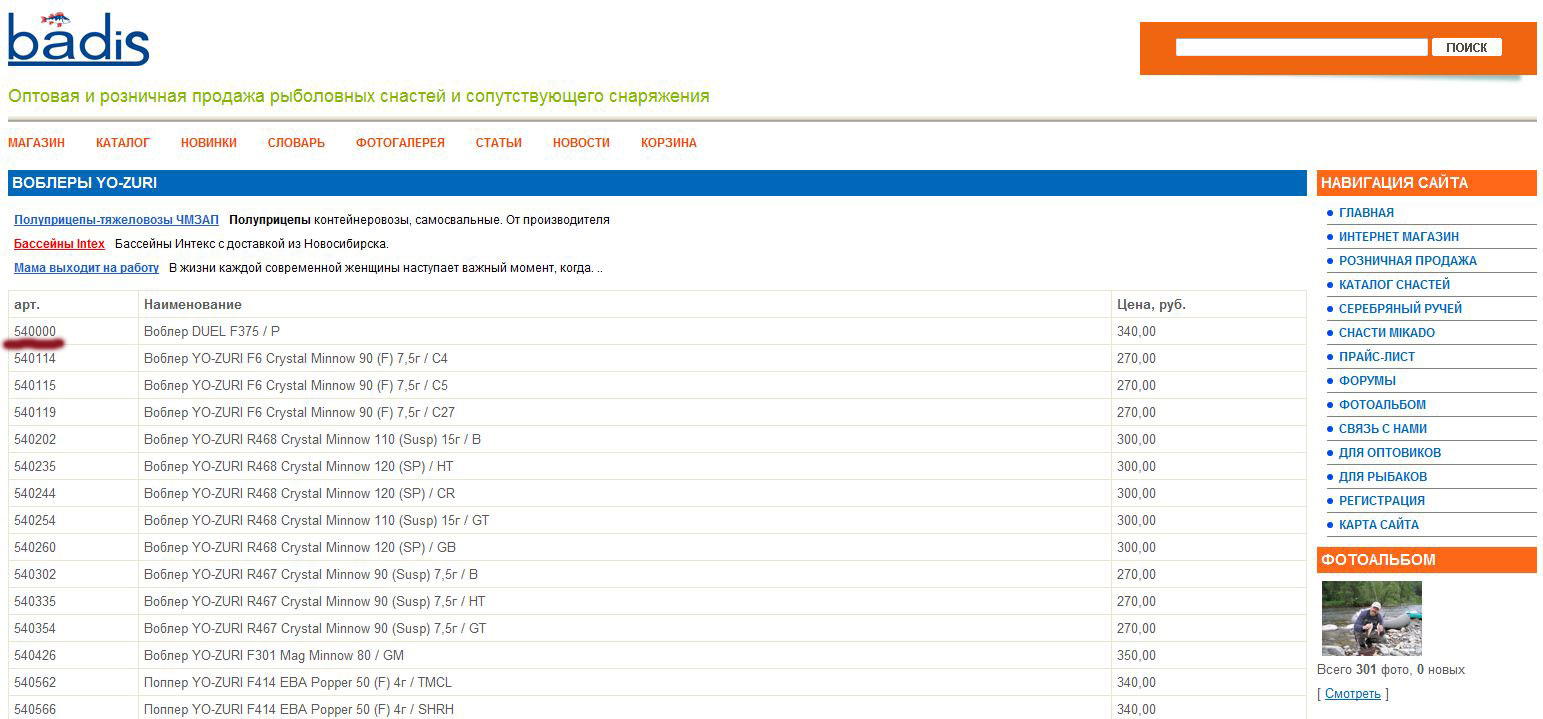Go to СНАСТИ MIKADO in sidebar
Viewport: 1543px width, 719px height.
pos(1386,333)
